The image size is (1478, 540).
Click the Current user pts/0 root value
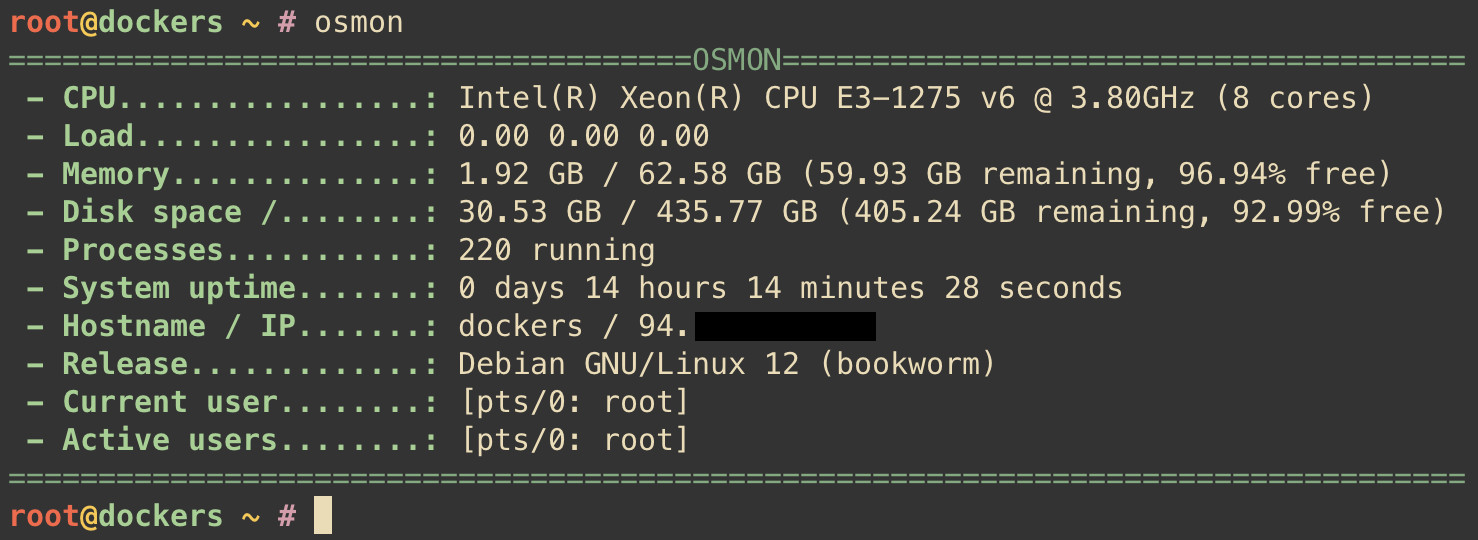[574, 402]
